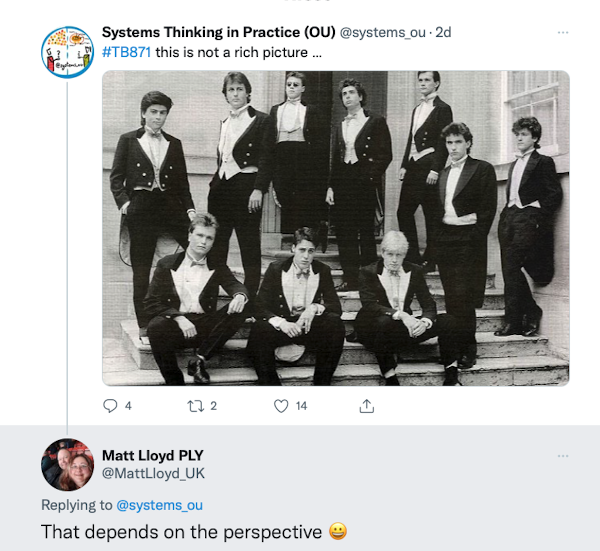The image size is (600, 551).
Task: Enlarge the black-and-white group photo
Action: [x=335, y=227]
